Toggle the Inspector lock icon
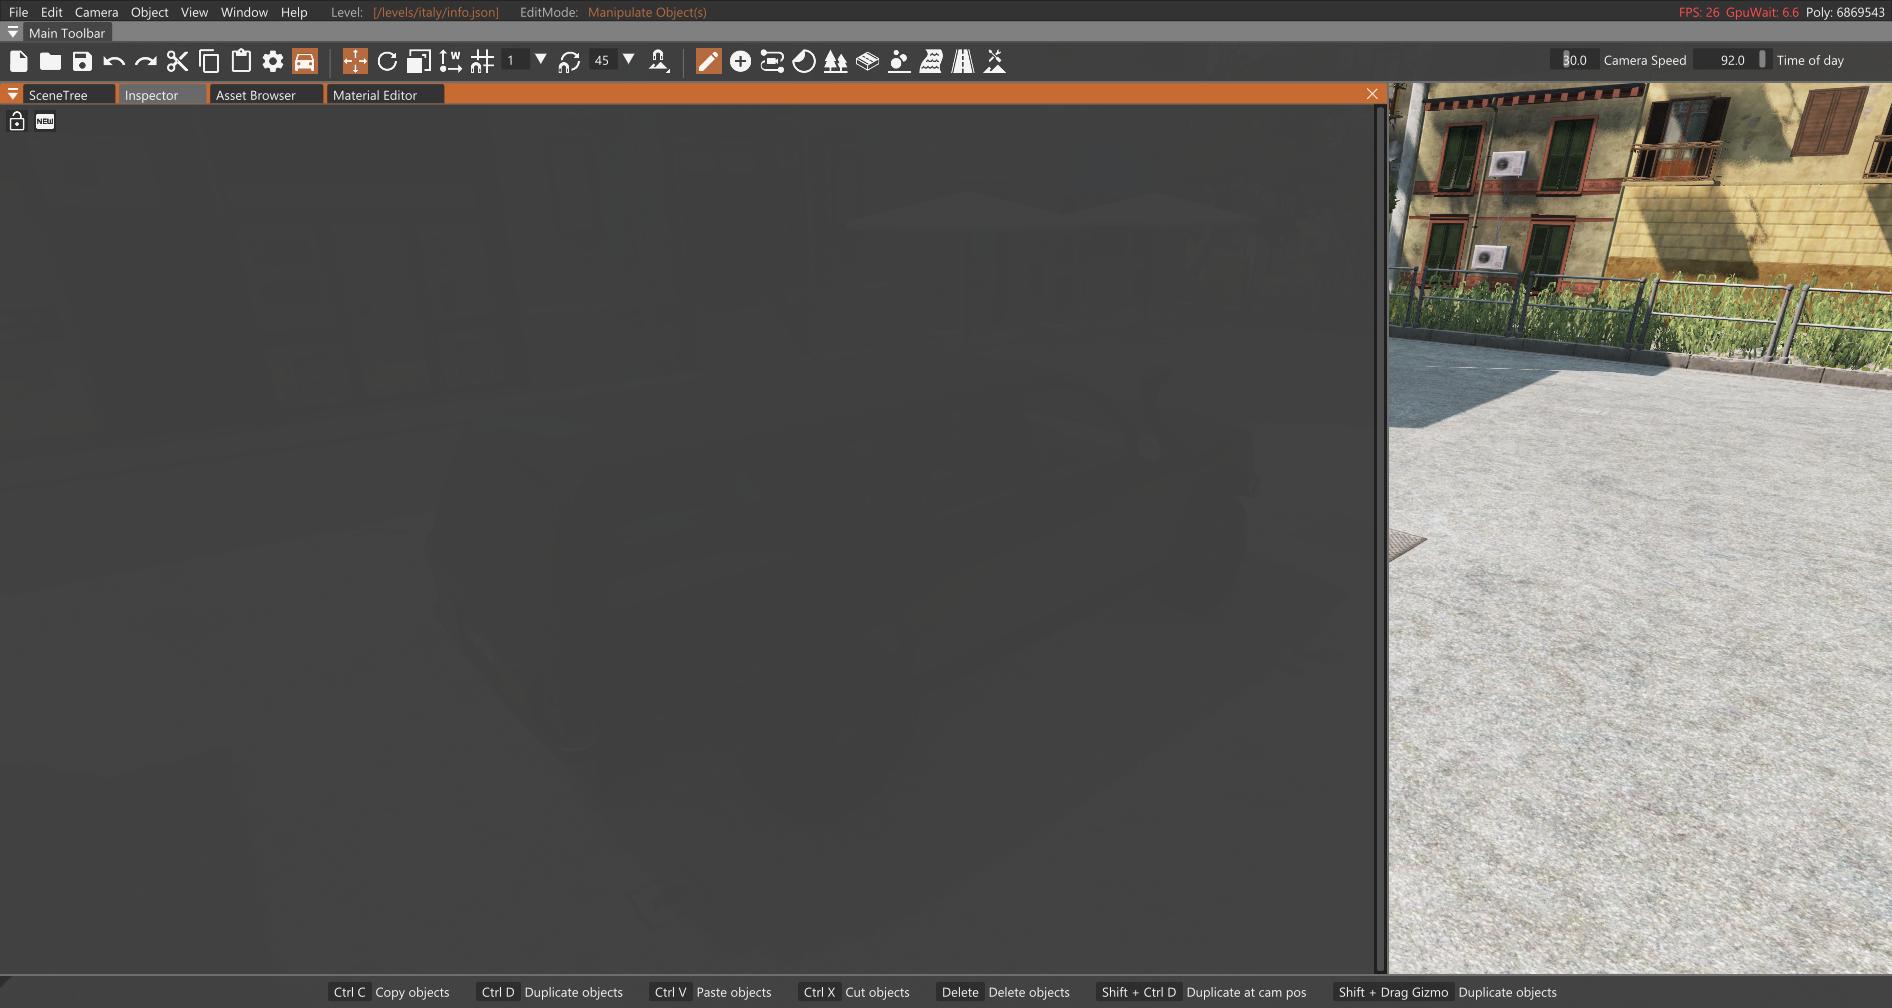Viewport: 1892px width, 1008px height. pyautogui.click(x=17, y=121)
